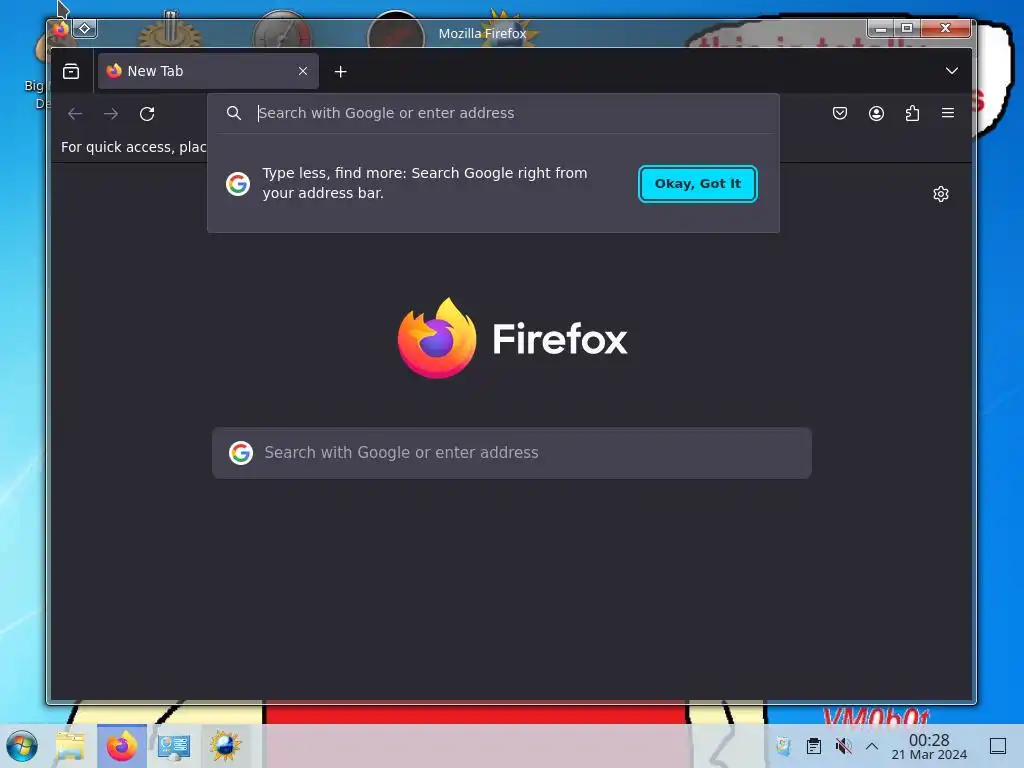1024x768 pixels.
Task: Click Google logo in address bar tip
Action: tap(238, 184)
